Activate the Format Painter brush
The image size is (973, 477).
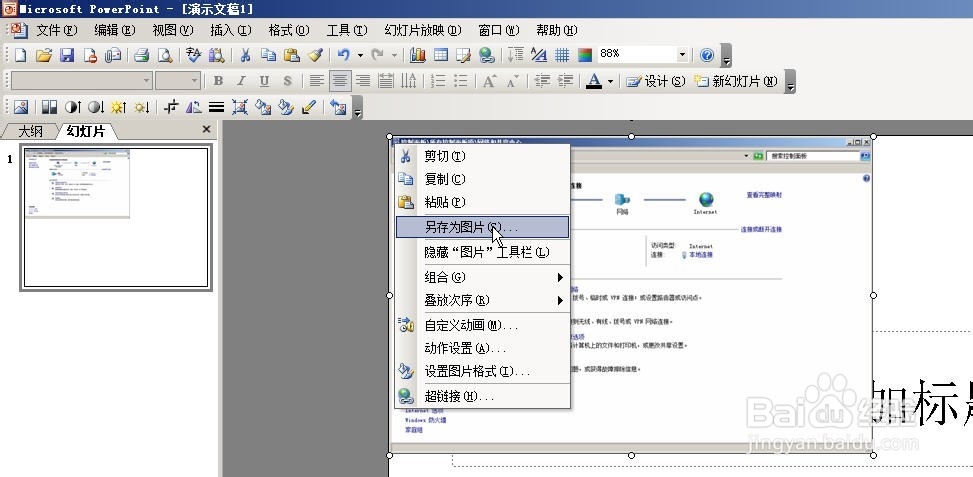click(315, 55)
